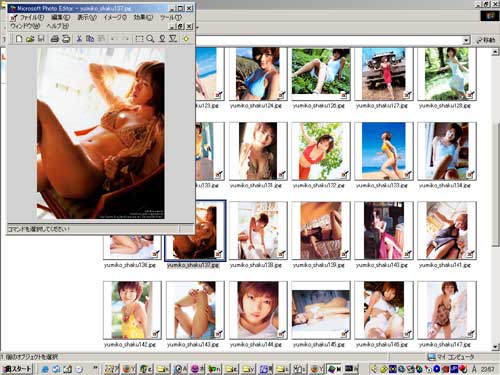Click the スタート button
Viewport: 500px width, 375px height.
coord(18,369)
